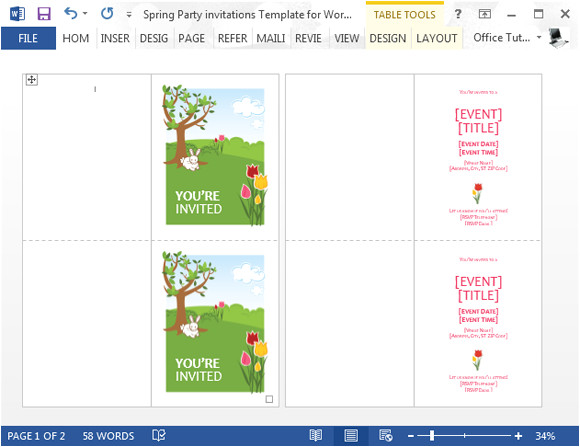Switch to Web Layout view
The height and width of the screenshot is (447, 580).
pos(385,436)
